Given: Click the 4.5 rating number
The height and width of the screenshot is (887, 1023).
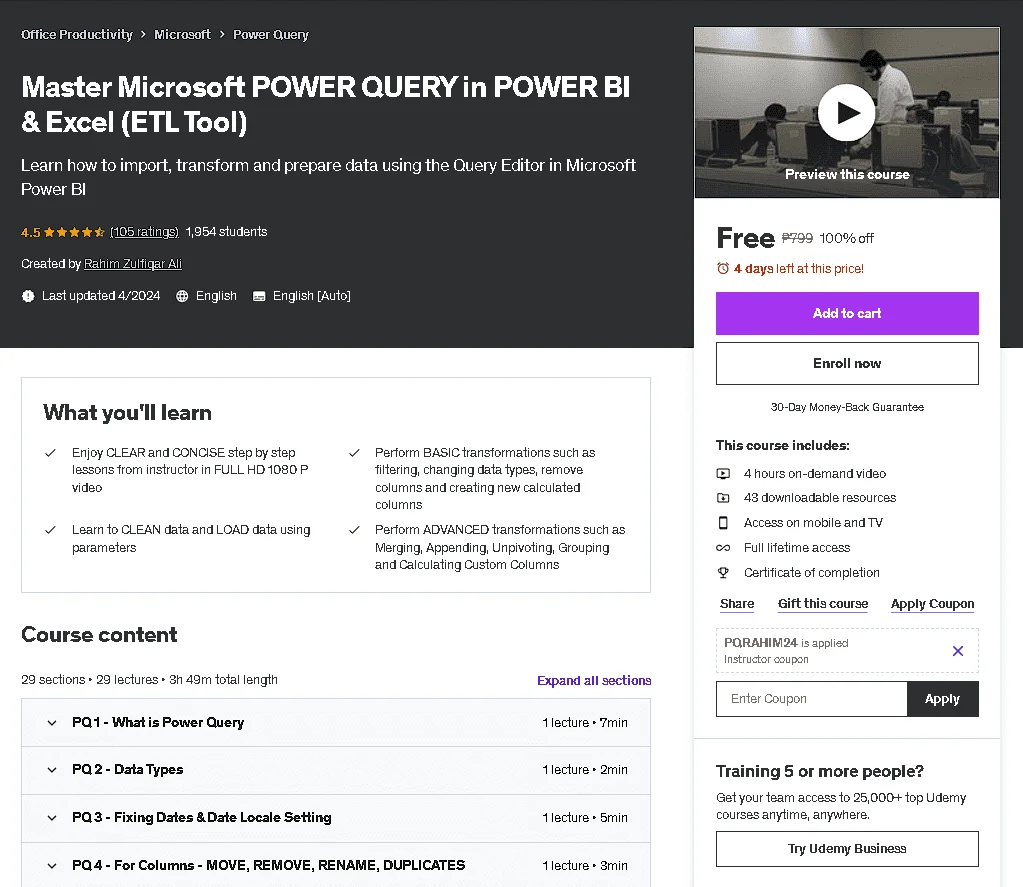Looking at the screenshot, I should 31,232.
